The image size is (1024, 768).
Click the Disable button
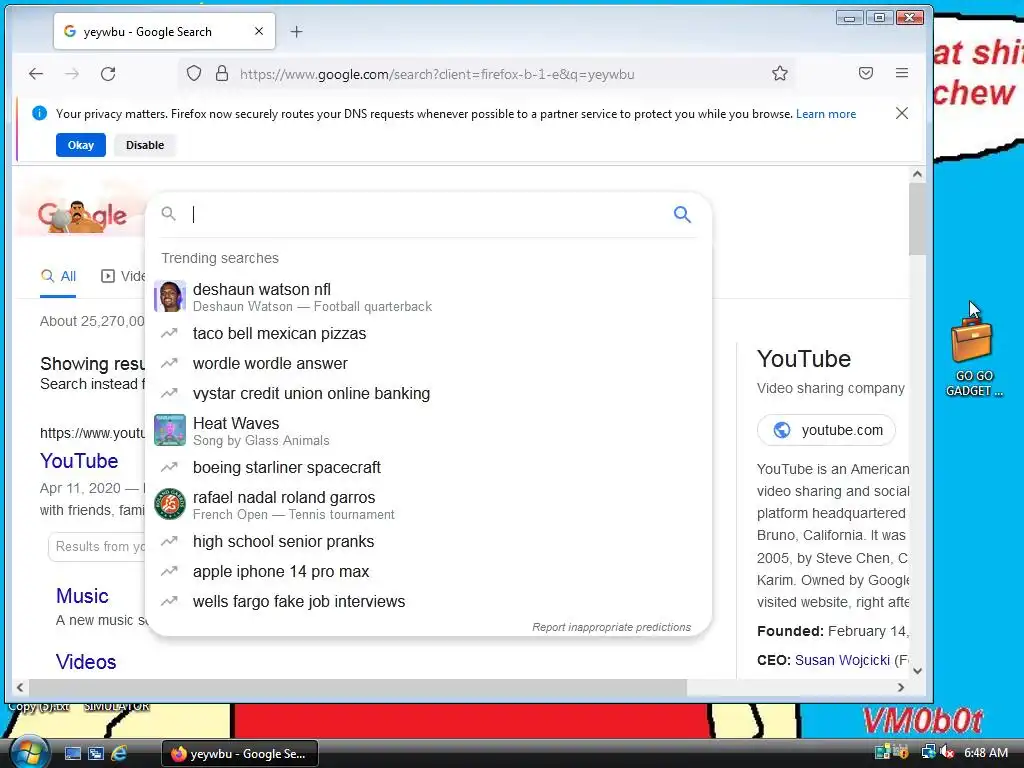click(x=145, y=145)
